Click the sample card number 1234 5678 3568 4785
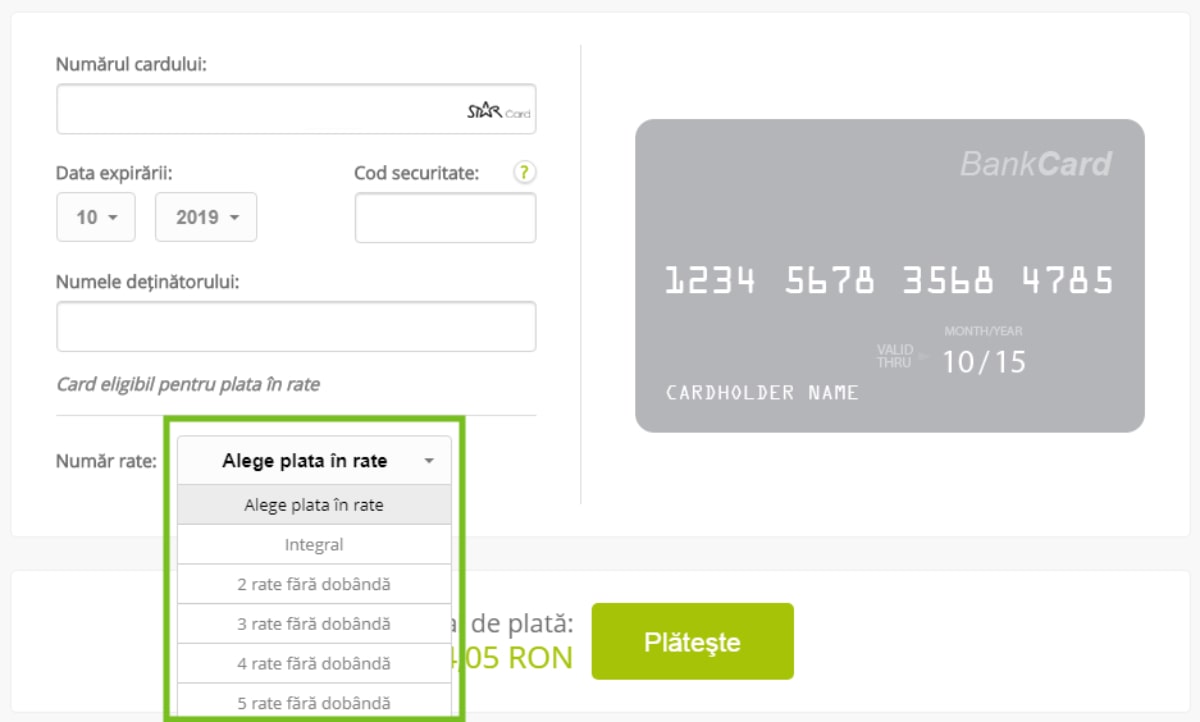 click(x=889, y=281)
